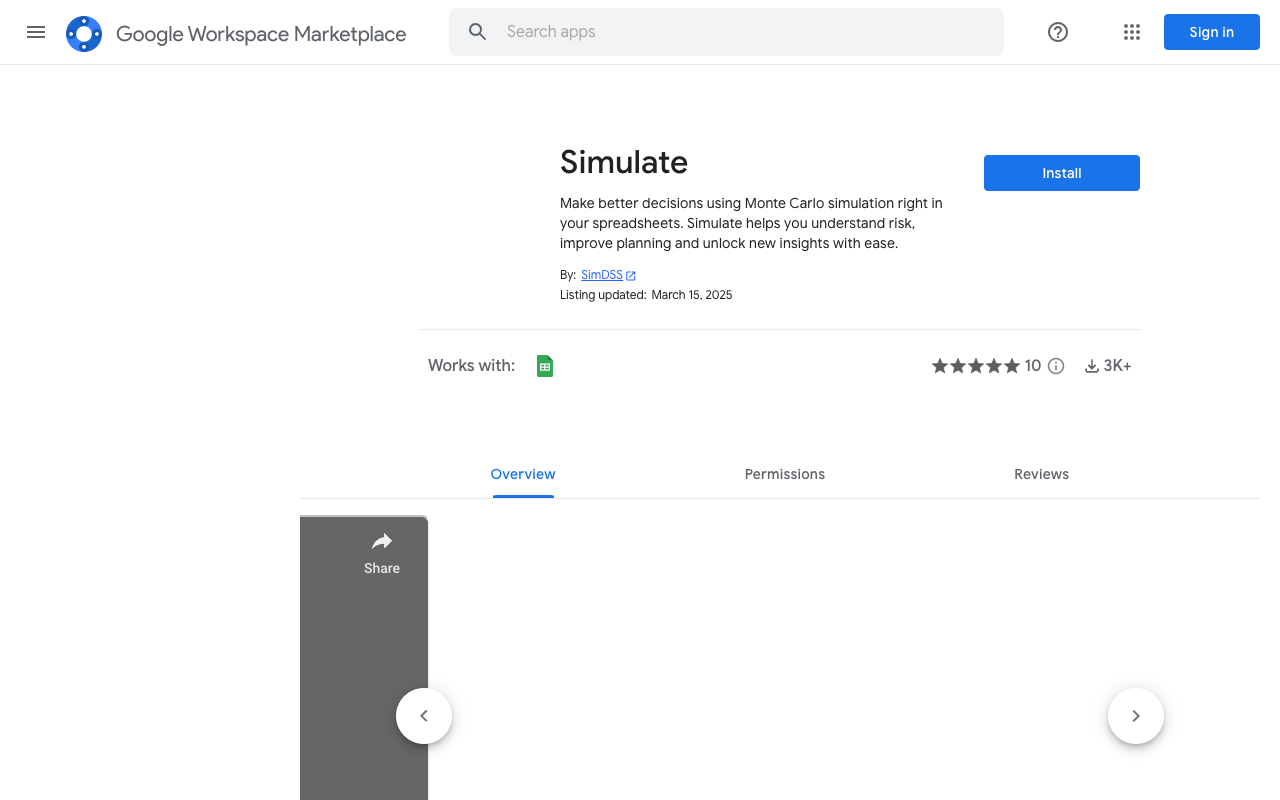This screenshot has width=1280, height=800.
Task: Switch to the Permissions tab
Action: point(785,474)
